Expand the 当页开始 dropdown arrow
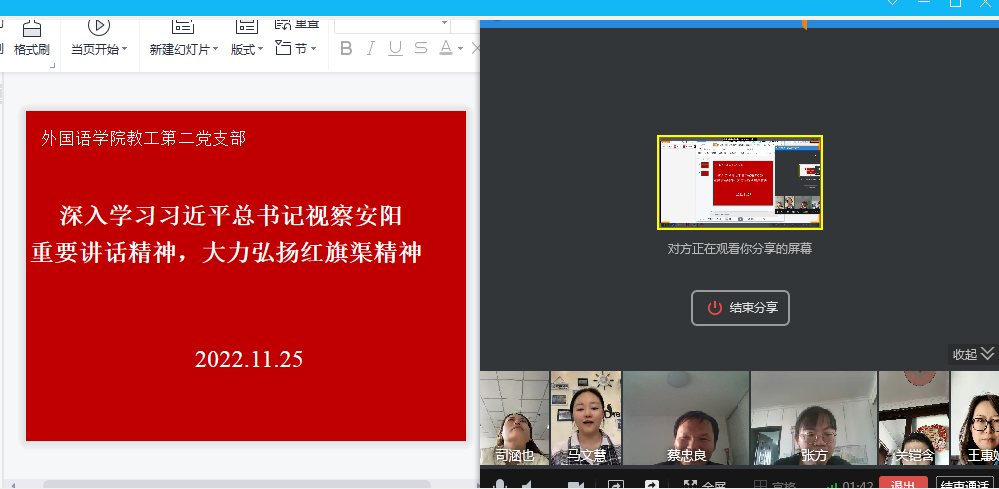Screen dimensions: 999x489 click(124, 49)
